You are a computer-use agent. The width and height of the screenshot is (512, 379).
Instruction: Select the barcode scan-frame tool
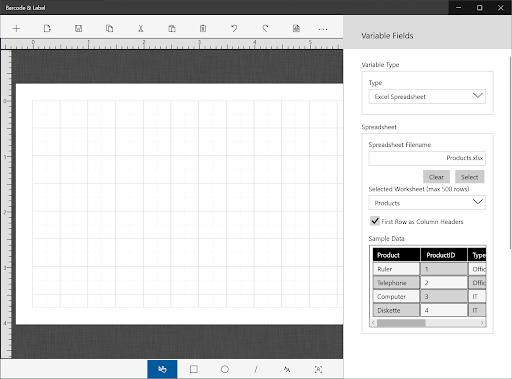pos(318,369)
